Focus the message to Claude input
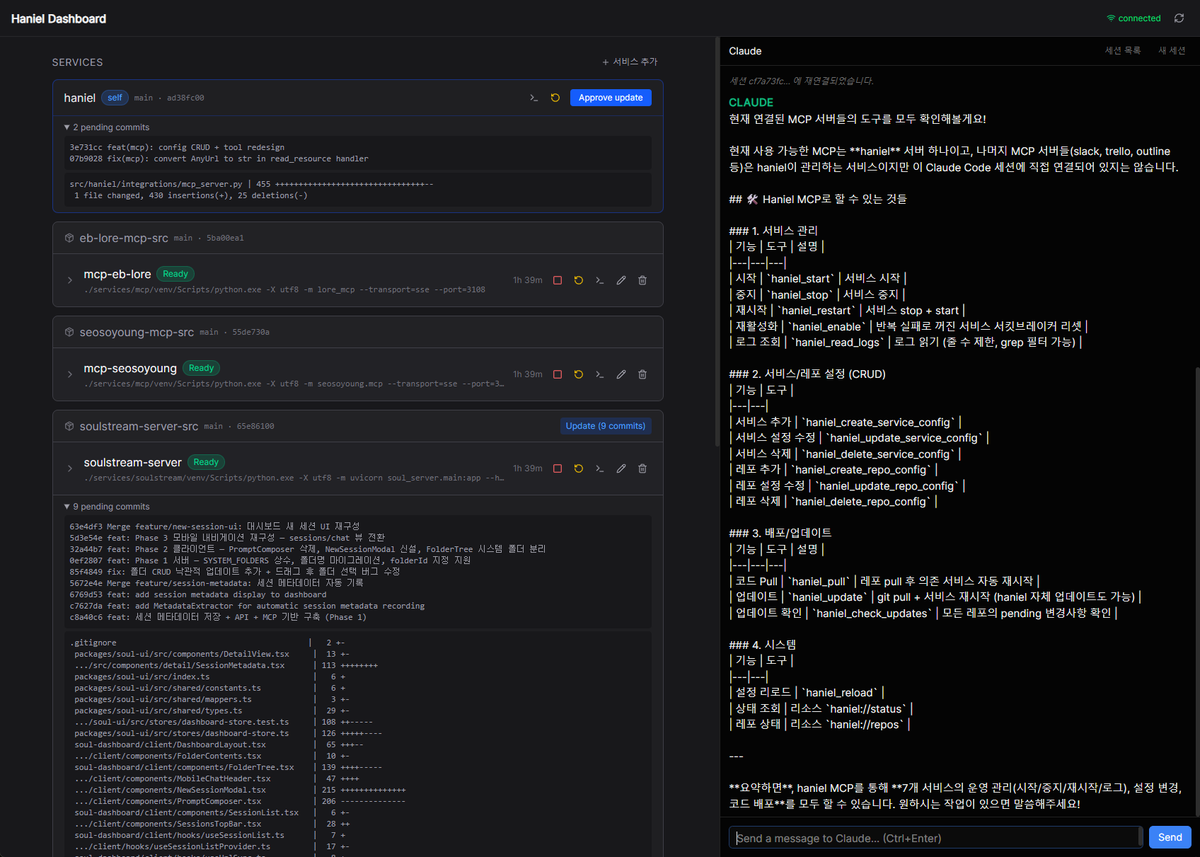 pyautogui.click(x=935, y=837)
